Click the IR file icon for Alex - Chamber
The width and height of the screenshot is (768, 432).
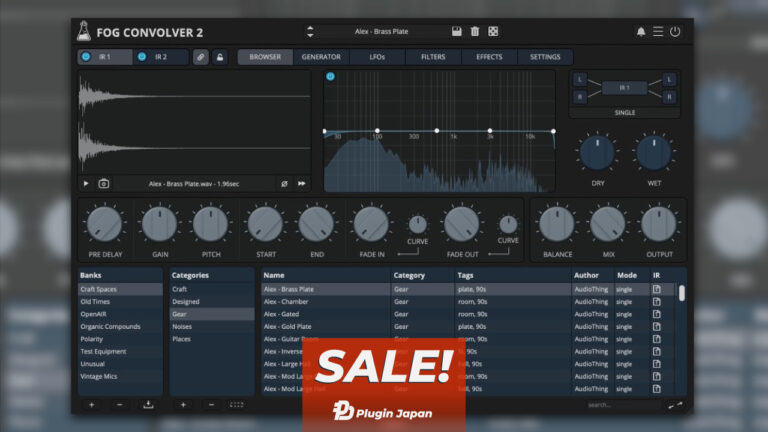(x=657, y=302)
